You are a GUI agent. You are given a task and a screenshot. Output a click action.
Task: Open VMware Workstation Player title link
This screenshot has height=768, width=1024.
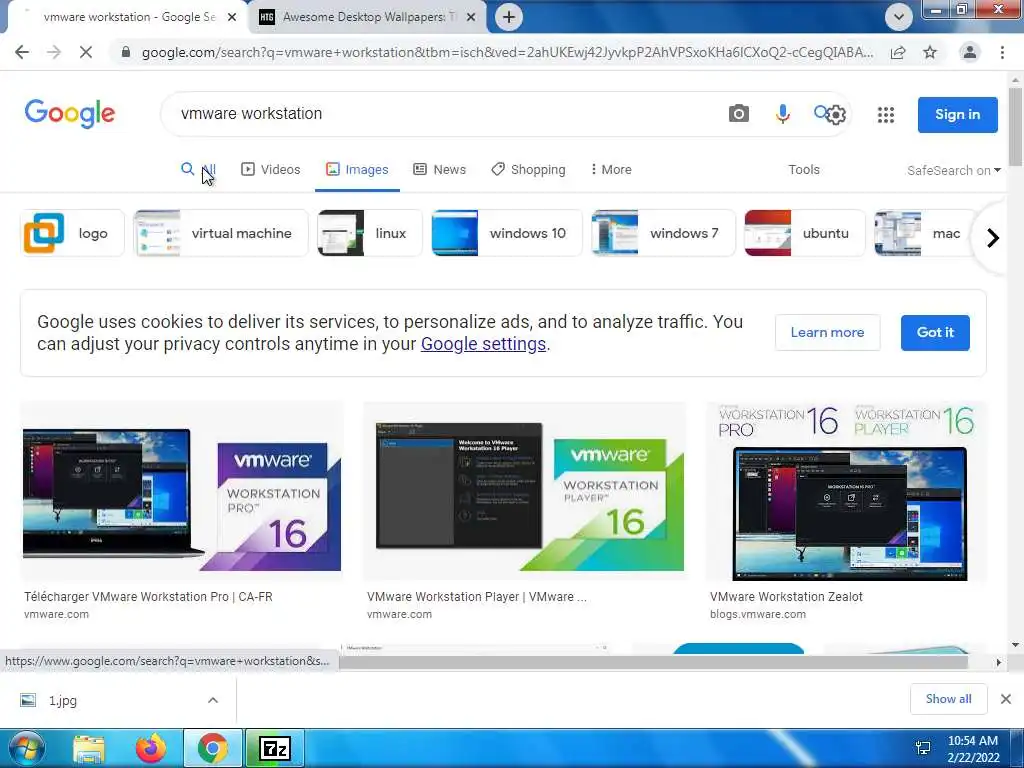point(477,597)
